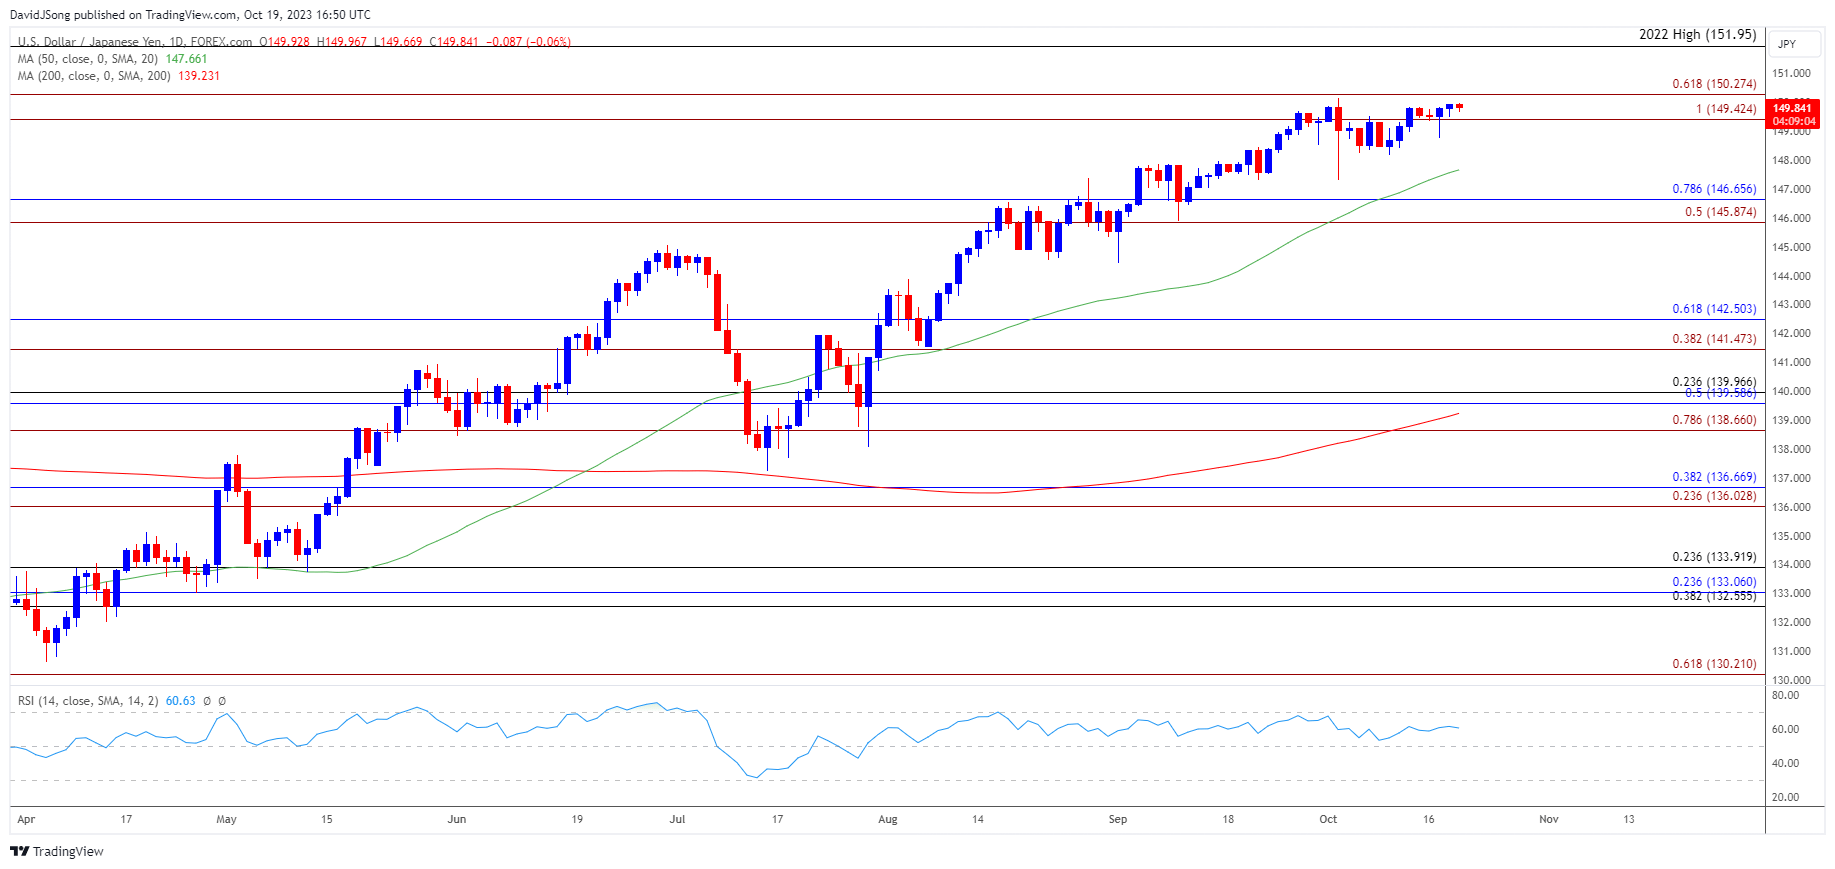1835x869 pixels.
Task: Click the Jun label on time axis
Action: tap(457, 819)
